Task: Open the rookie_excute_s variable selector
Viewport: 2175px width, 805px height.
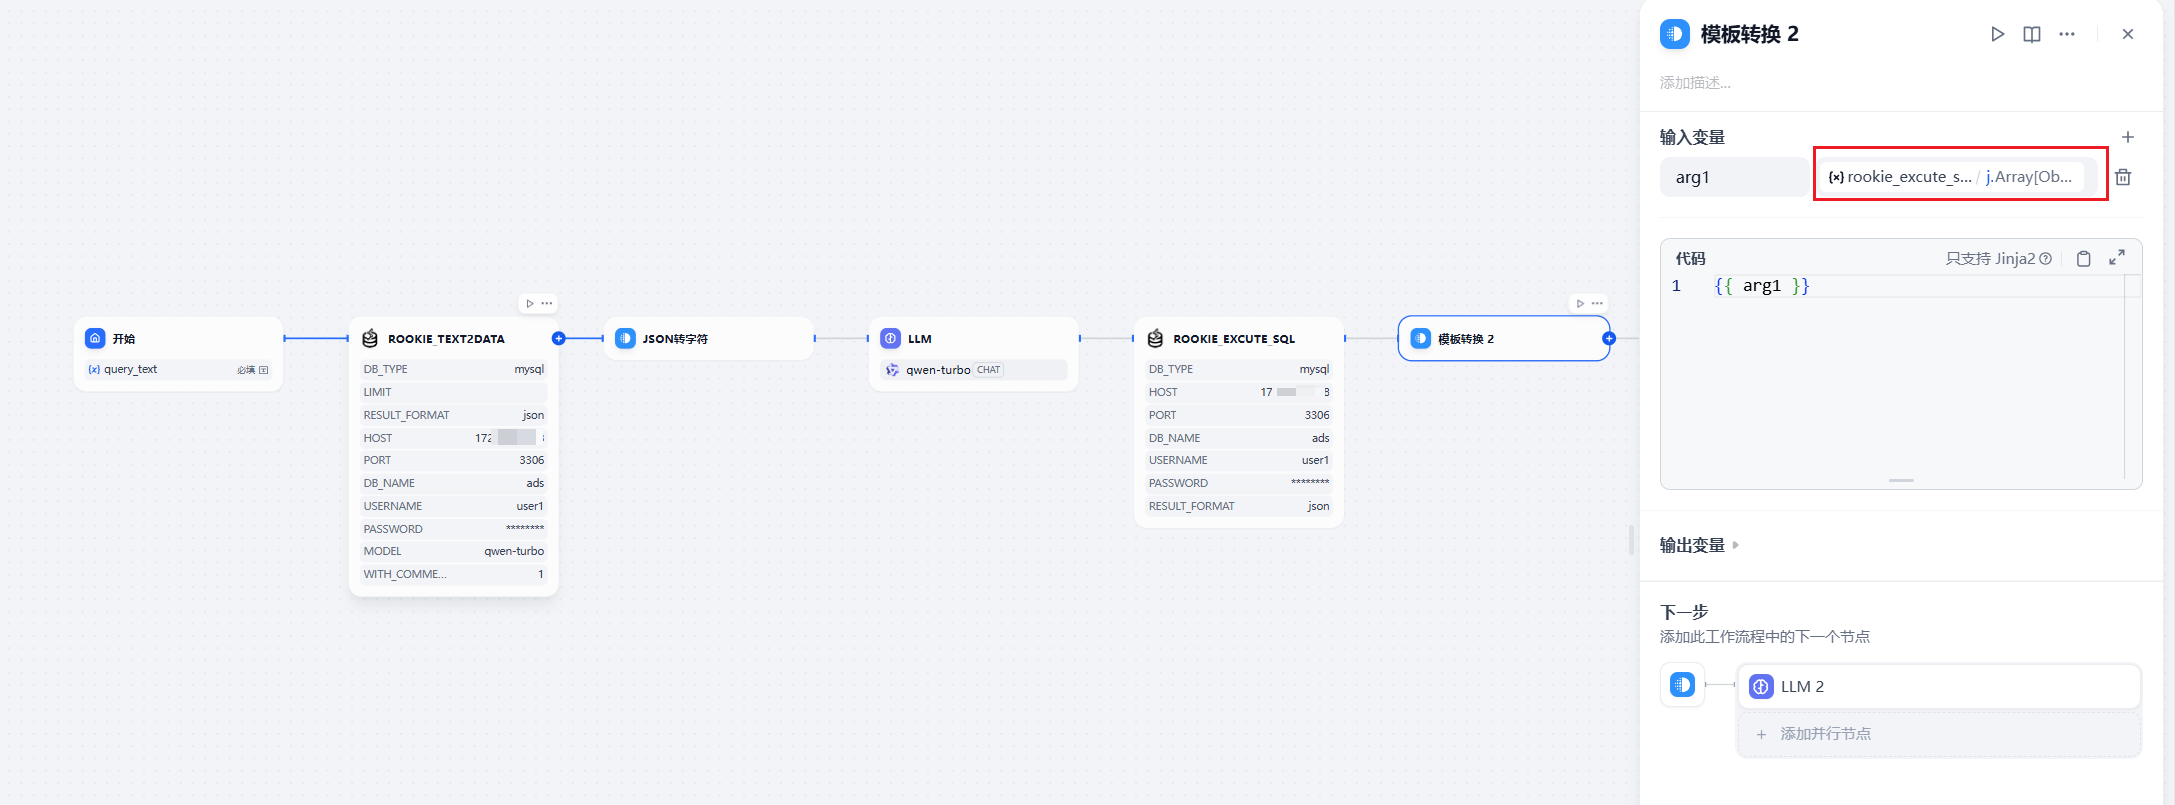Action: coord(1958,176)
